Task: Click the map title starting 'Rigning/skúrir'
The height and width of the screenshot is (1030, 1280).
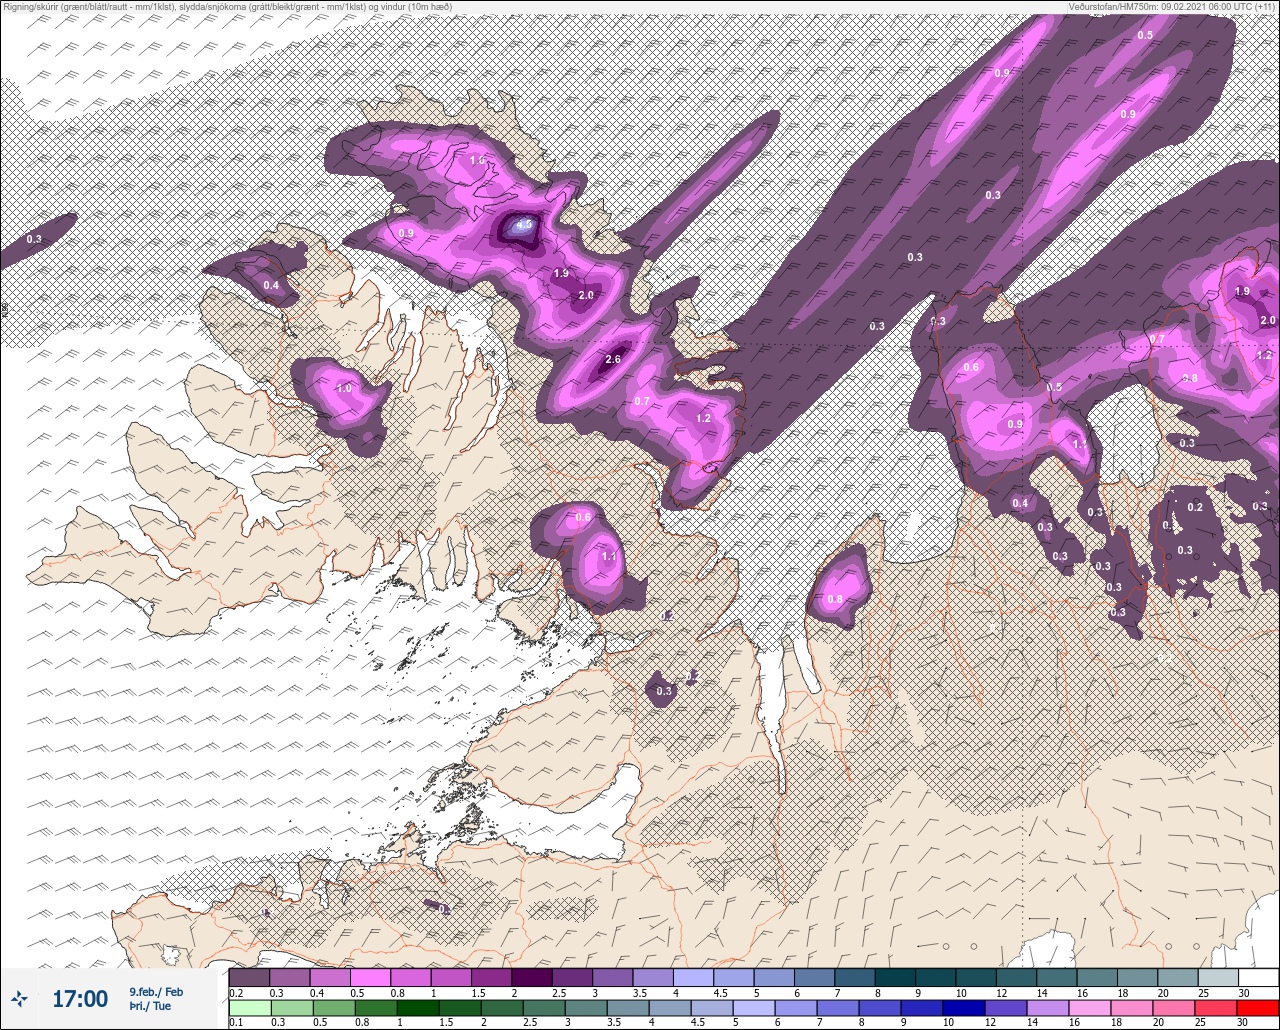Action: 227,7
